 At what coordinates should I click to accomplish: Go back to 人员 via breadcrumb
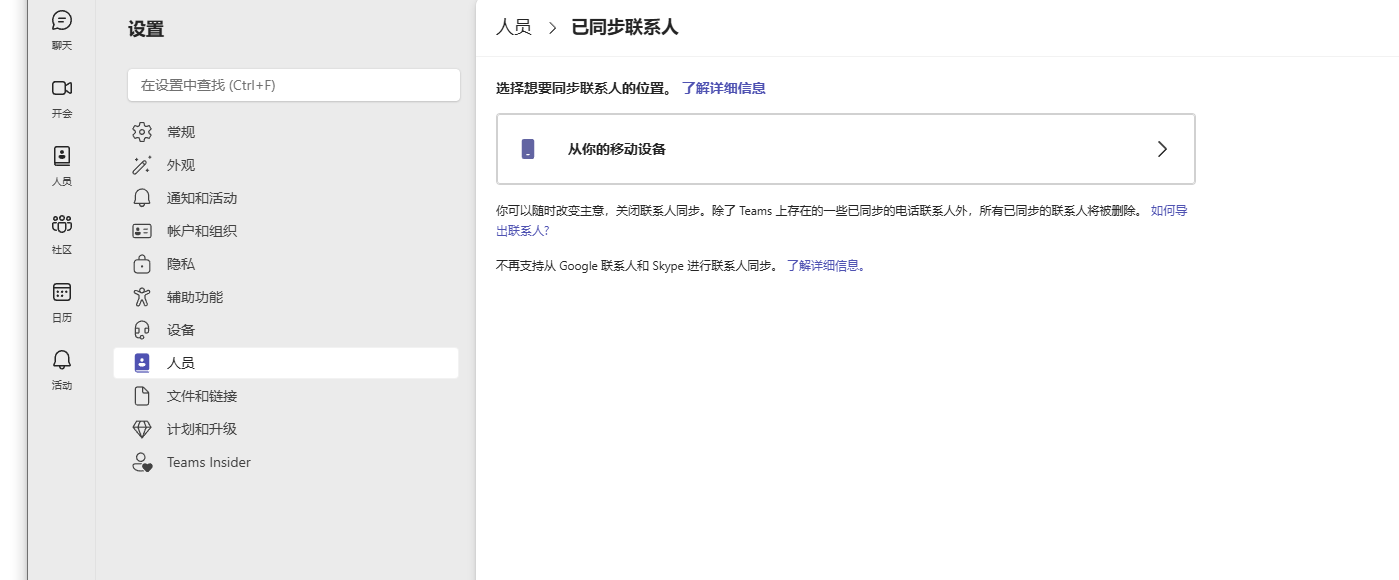point(514,27)
